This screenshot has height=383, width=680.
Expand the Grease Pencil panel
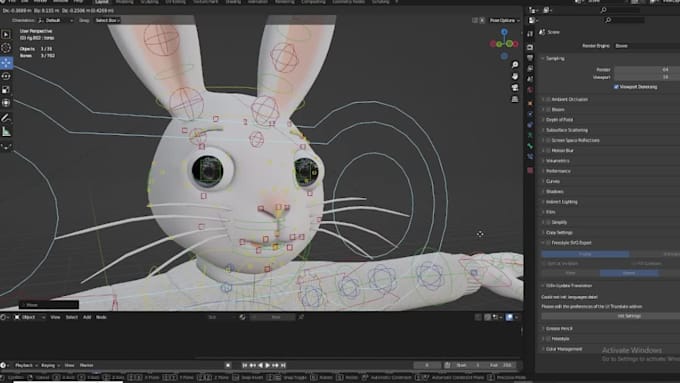coord(559,328)
